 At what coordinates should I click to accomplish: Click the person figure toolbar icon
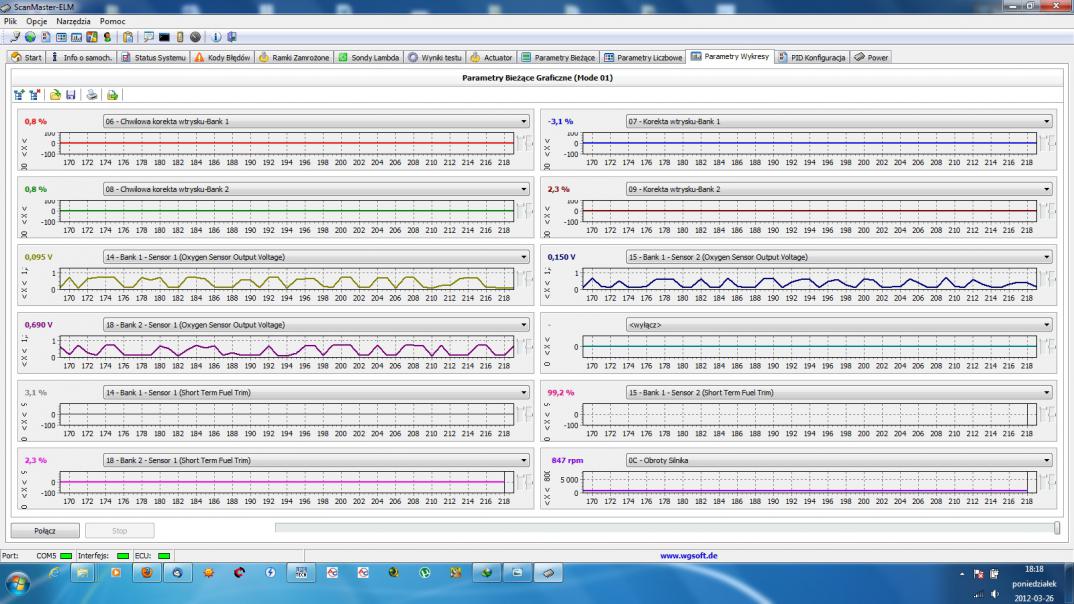tap(107, 37)
